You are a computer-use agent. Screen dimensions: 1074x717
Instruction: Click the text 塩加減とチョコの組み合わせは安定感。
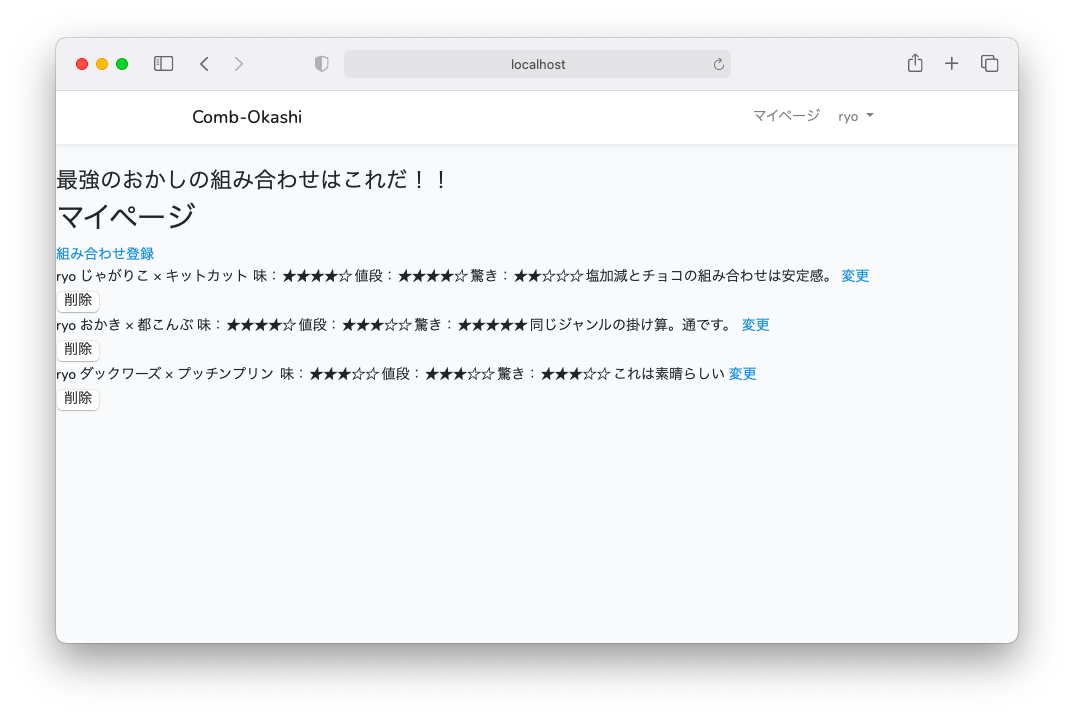[712, 275]
